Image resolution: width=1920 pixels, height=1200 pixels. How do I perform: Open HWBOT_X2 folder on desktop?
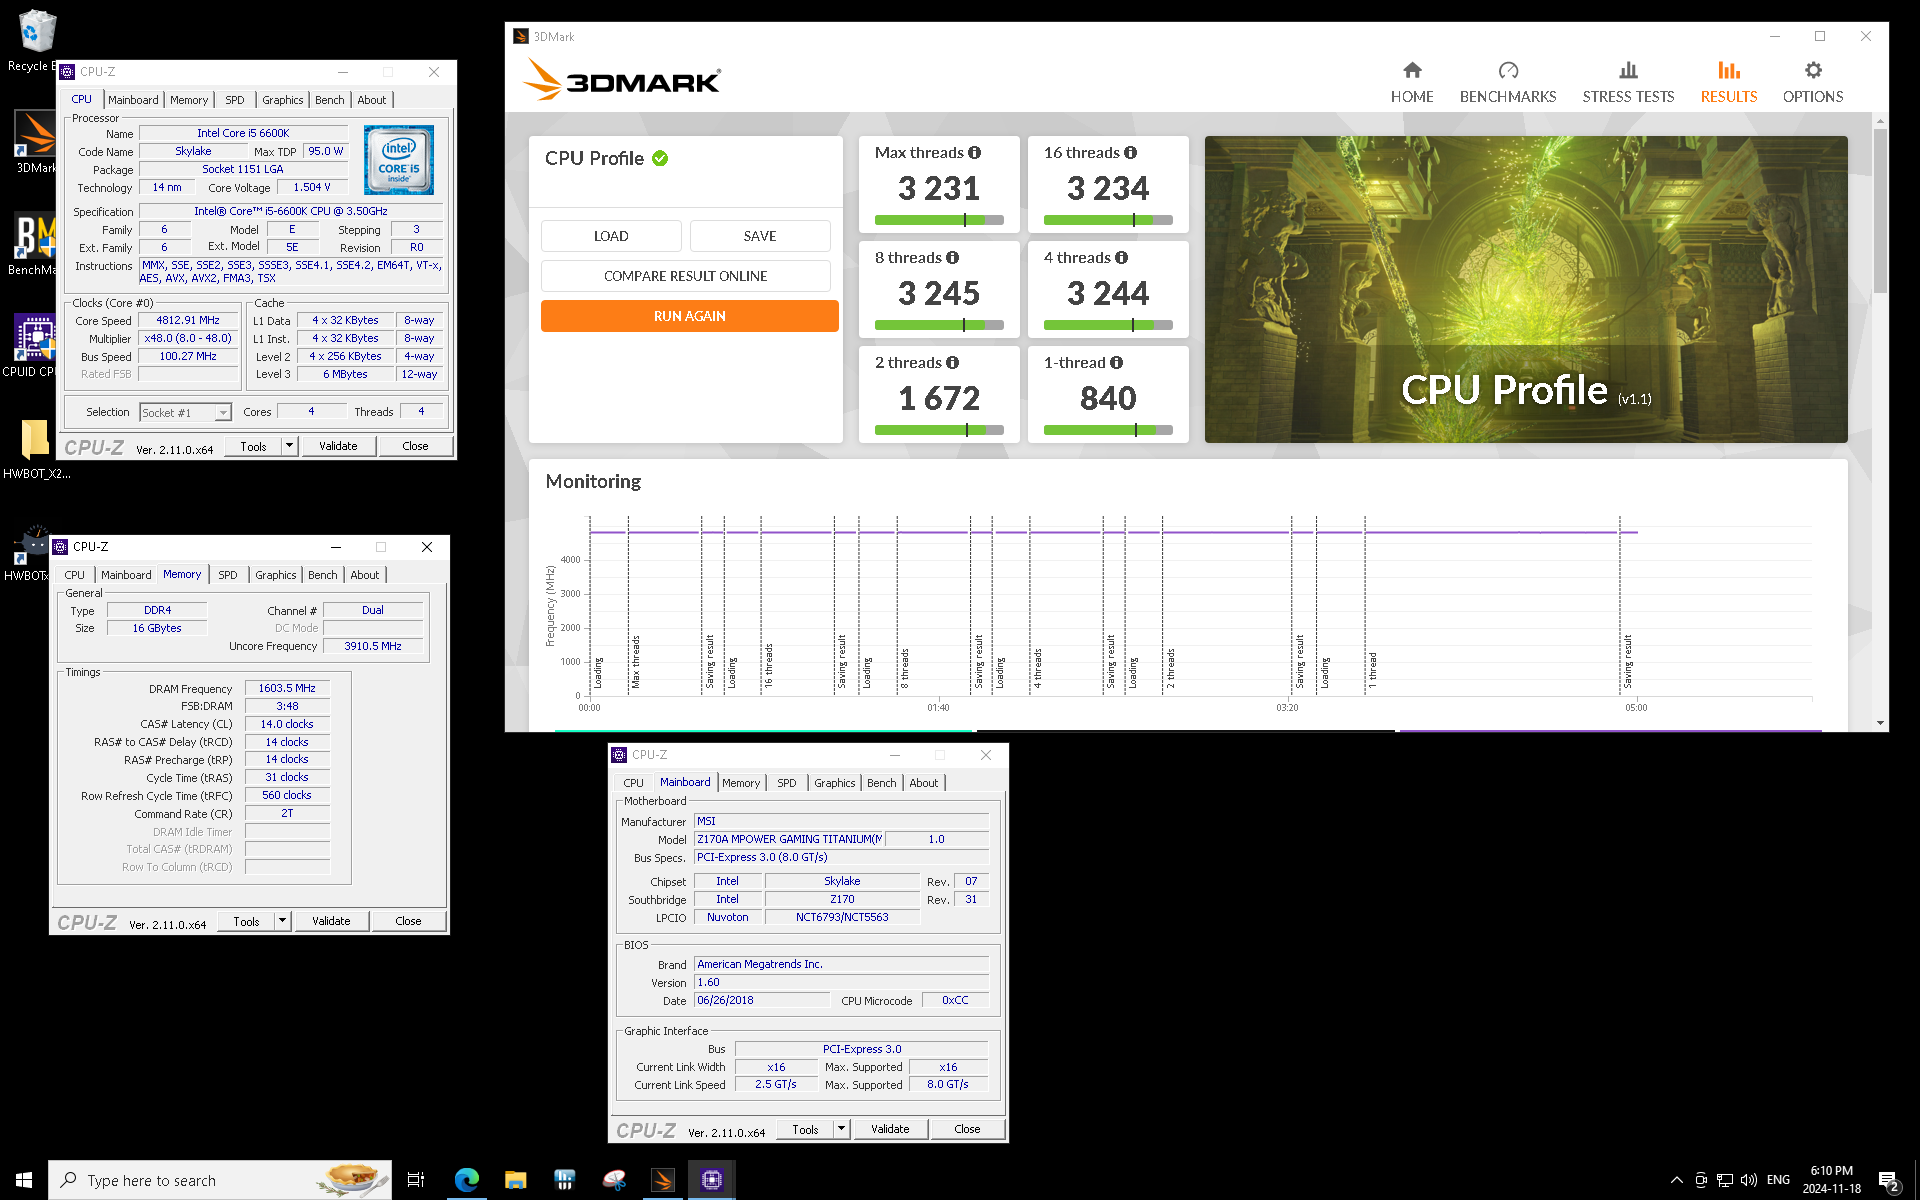(x=35, y=448)
